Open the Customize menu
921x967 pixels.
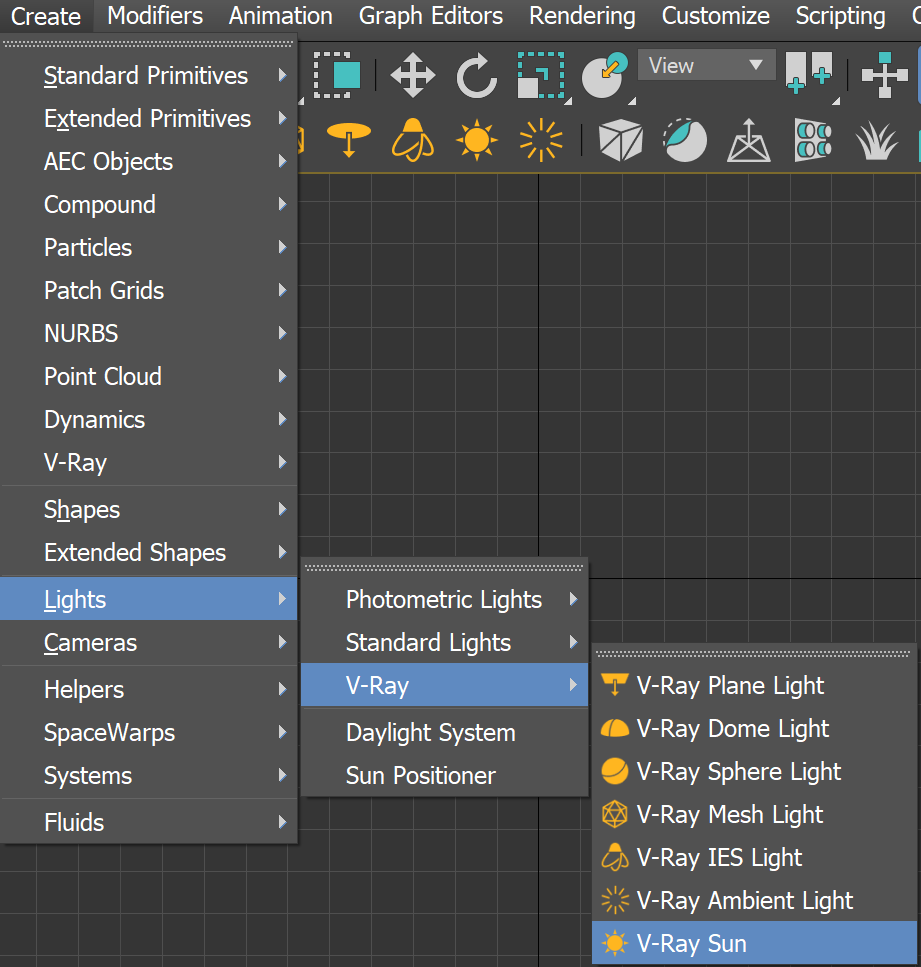[x=715, y=16]
